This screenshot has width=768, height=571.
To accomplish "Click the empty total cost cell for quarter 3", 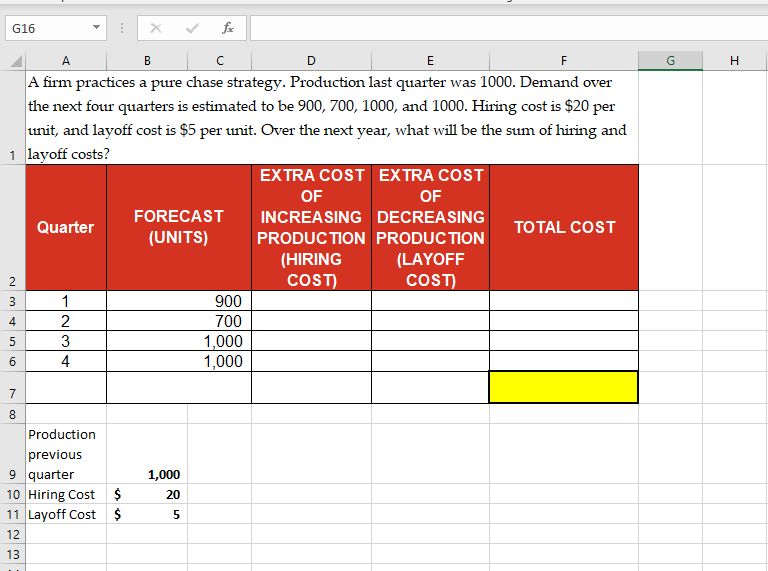I will point(564,341).
